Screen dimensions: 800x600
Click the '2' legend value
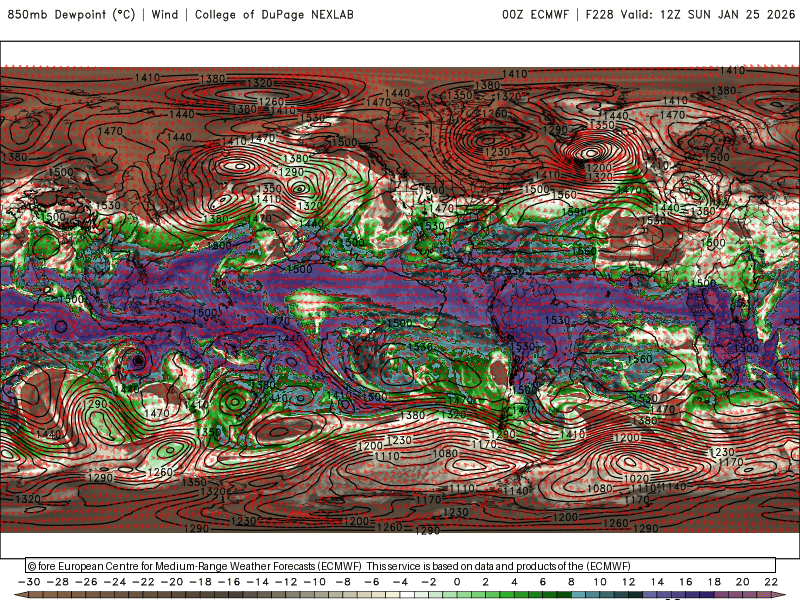pyautogui.click(x=485, y=582)
